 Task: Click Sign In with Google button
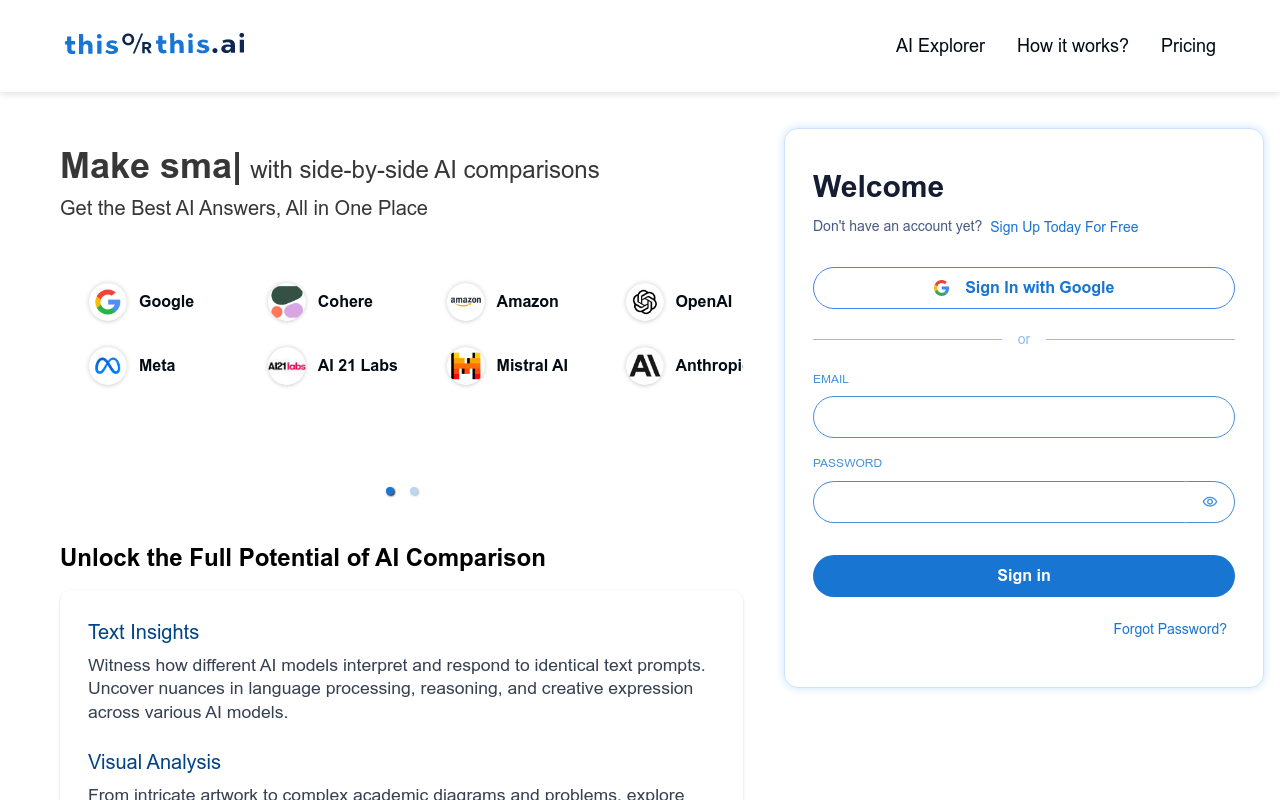point(1024,288)
